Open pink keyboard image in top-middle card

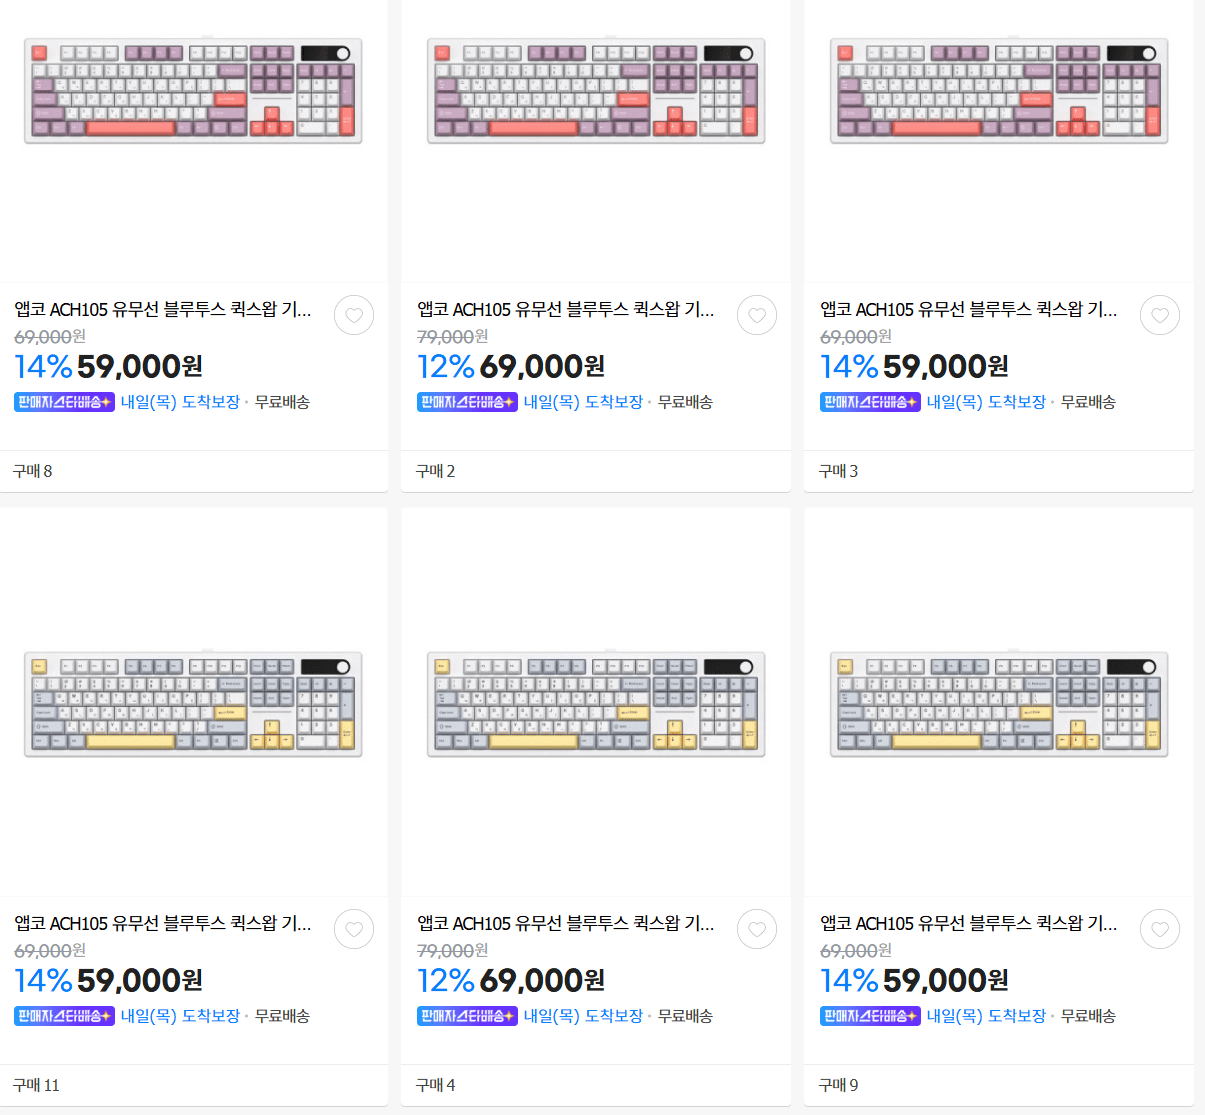click(596, 91)
